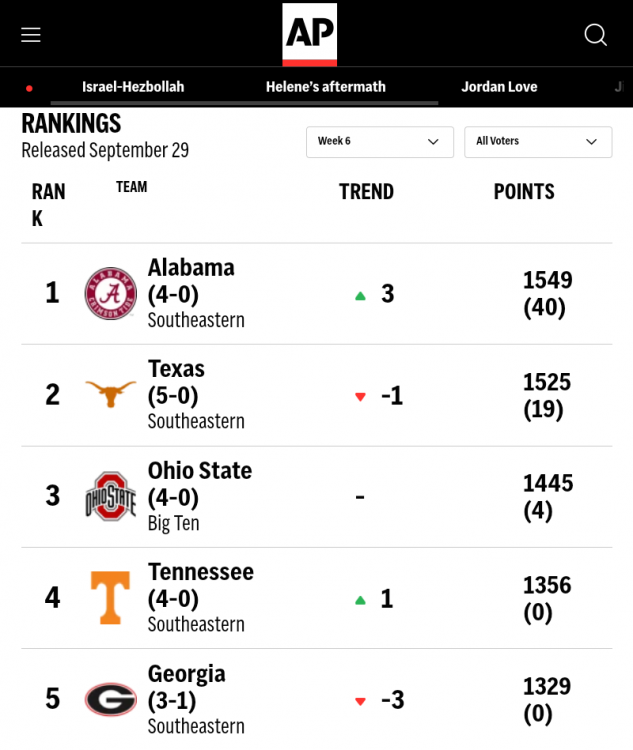Click the Texas Longhorns logo
The height and width of the screenshot is (750, 633).
pyautogui.click(x=110, y=395)
